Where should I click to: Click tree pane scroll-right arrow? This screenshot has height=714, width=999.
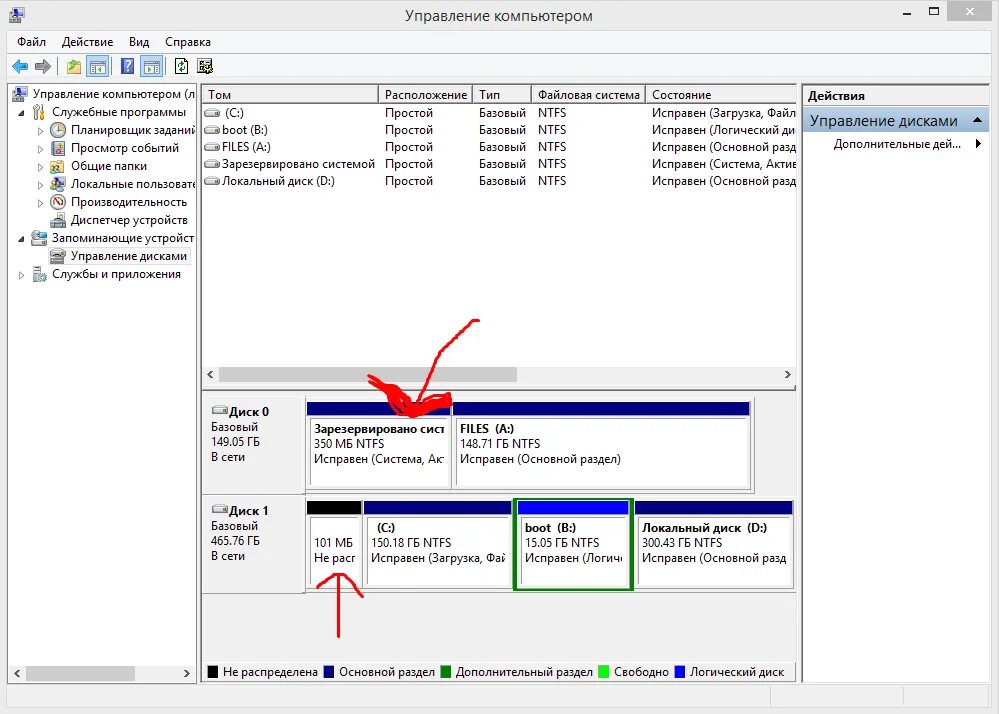[186, 673]
